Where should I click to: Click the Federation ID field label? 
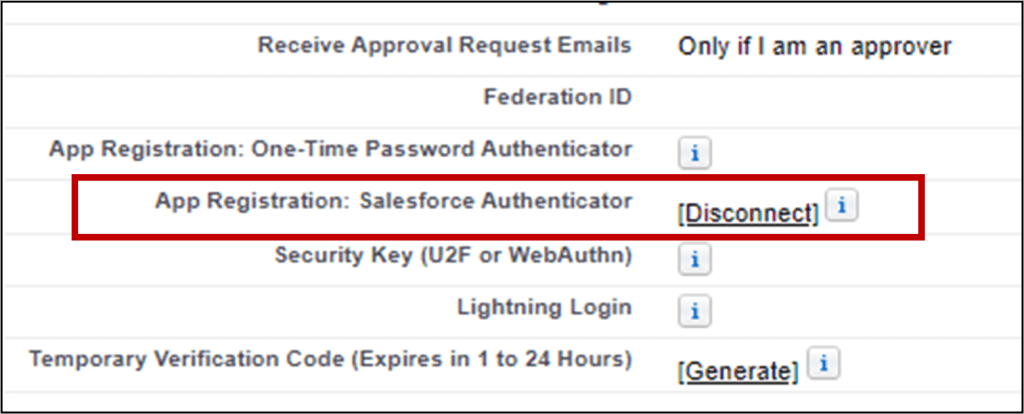558,97
